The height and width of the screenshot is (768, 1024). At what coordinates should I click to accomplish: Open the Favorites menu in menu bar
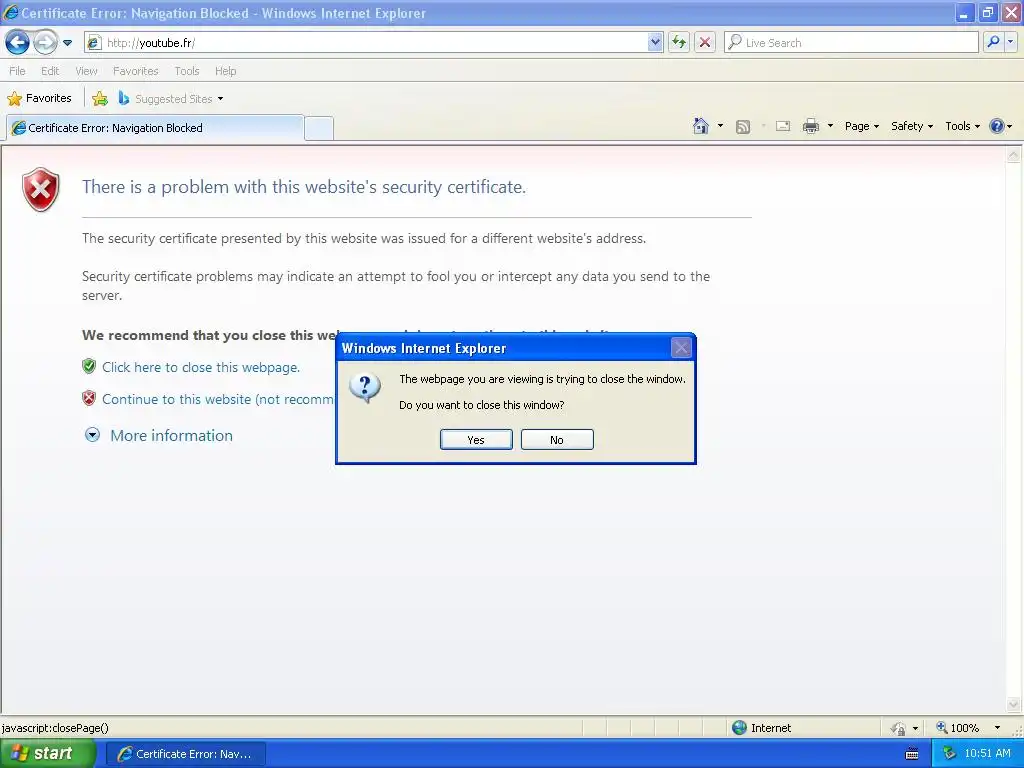135,71
